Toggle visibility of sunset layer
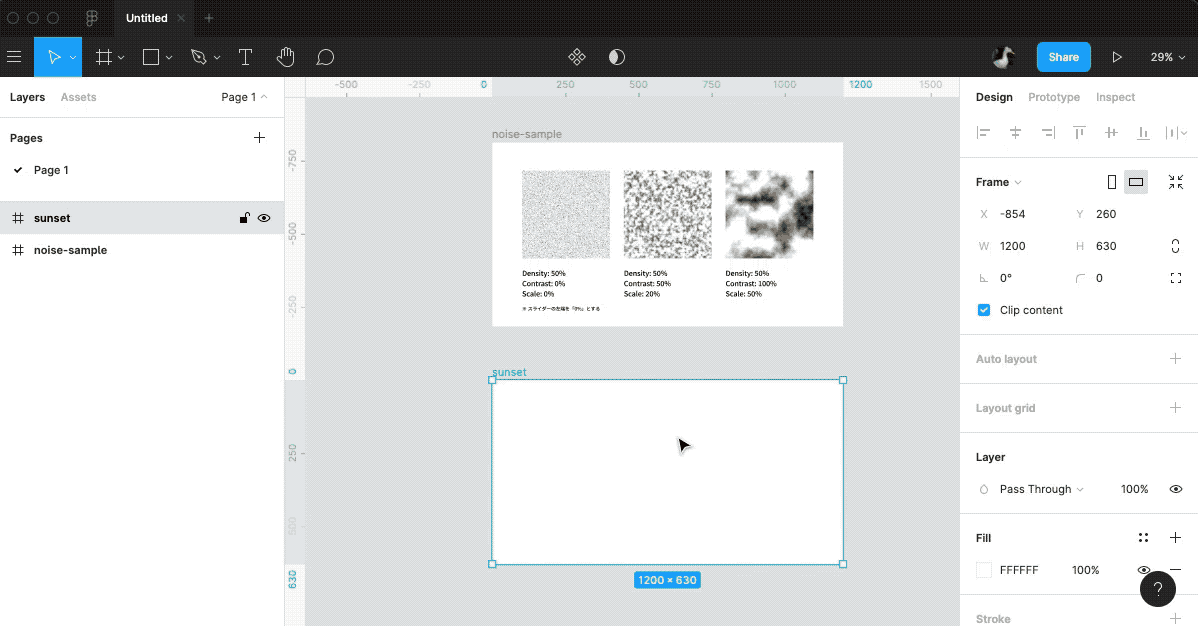 264,218
